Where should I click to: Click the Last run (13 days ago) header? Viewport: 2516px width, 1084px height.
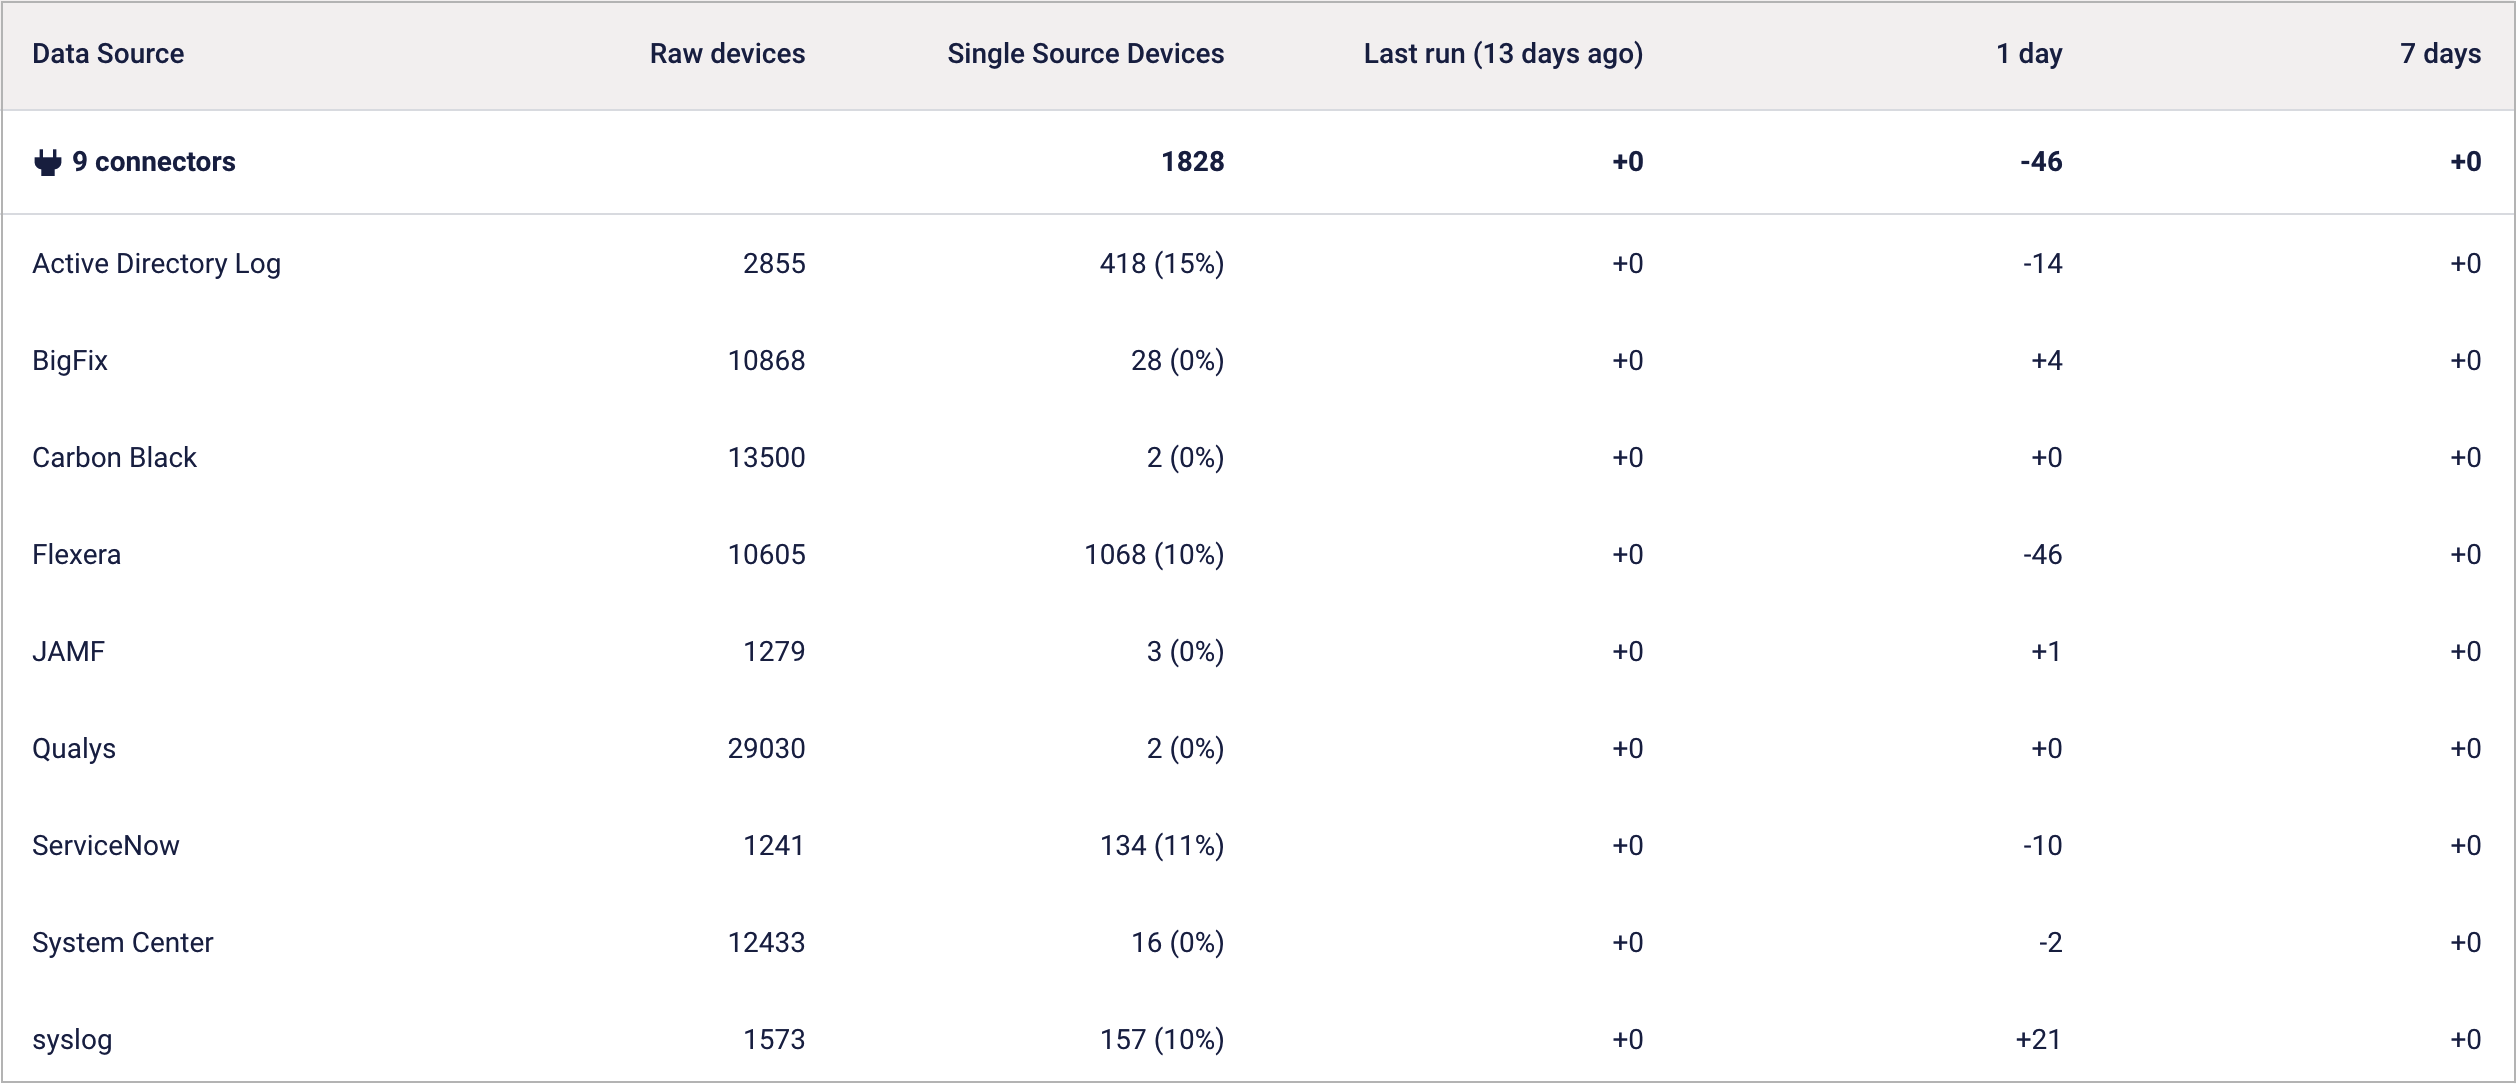(1503, 54)
